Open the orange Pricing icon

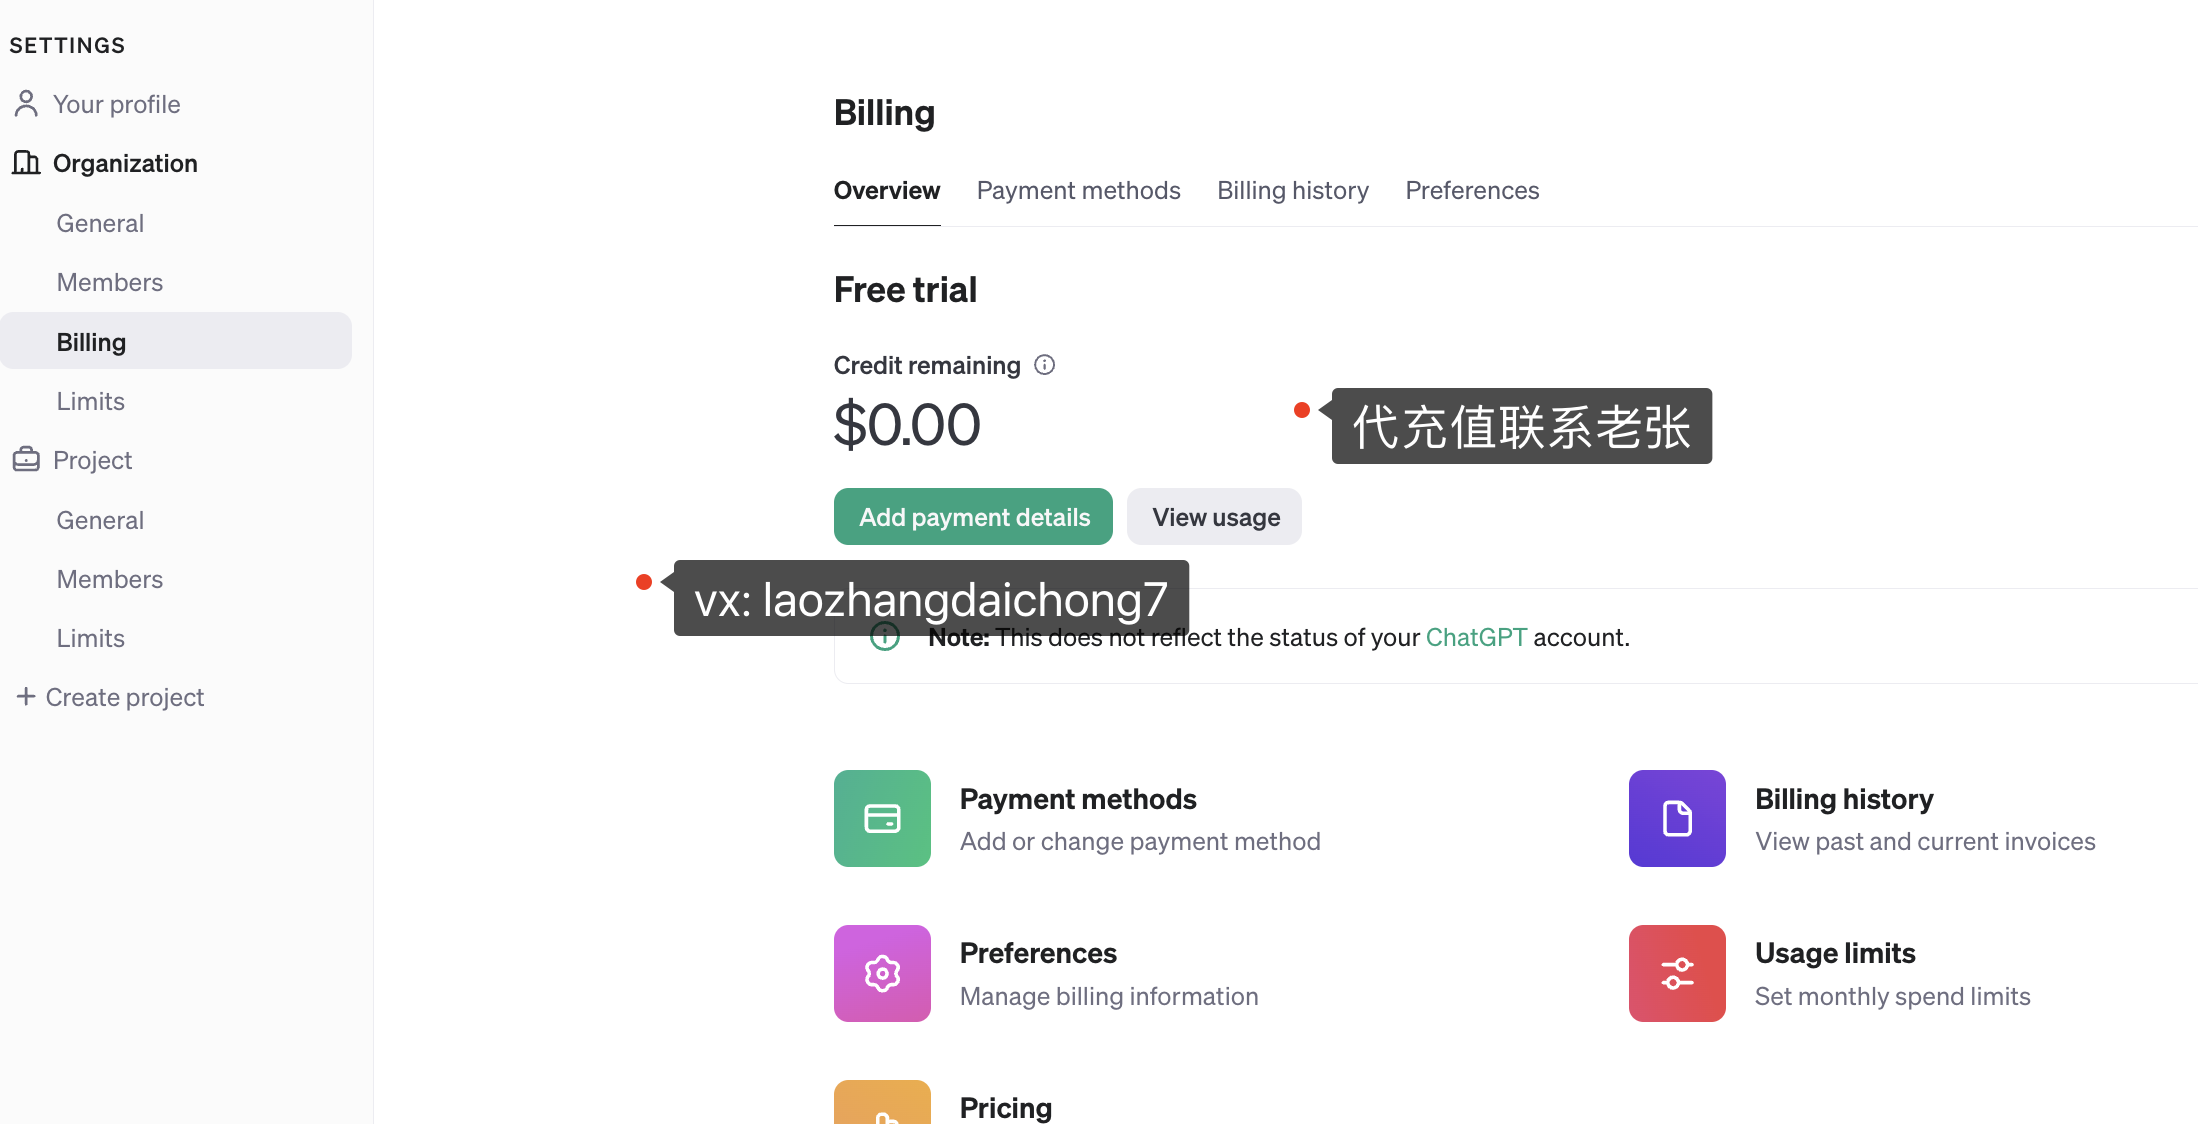(x=882, y=1102)
